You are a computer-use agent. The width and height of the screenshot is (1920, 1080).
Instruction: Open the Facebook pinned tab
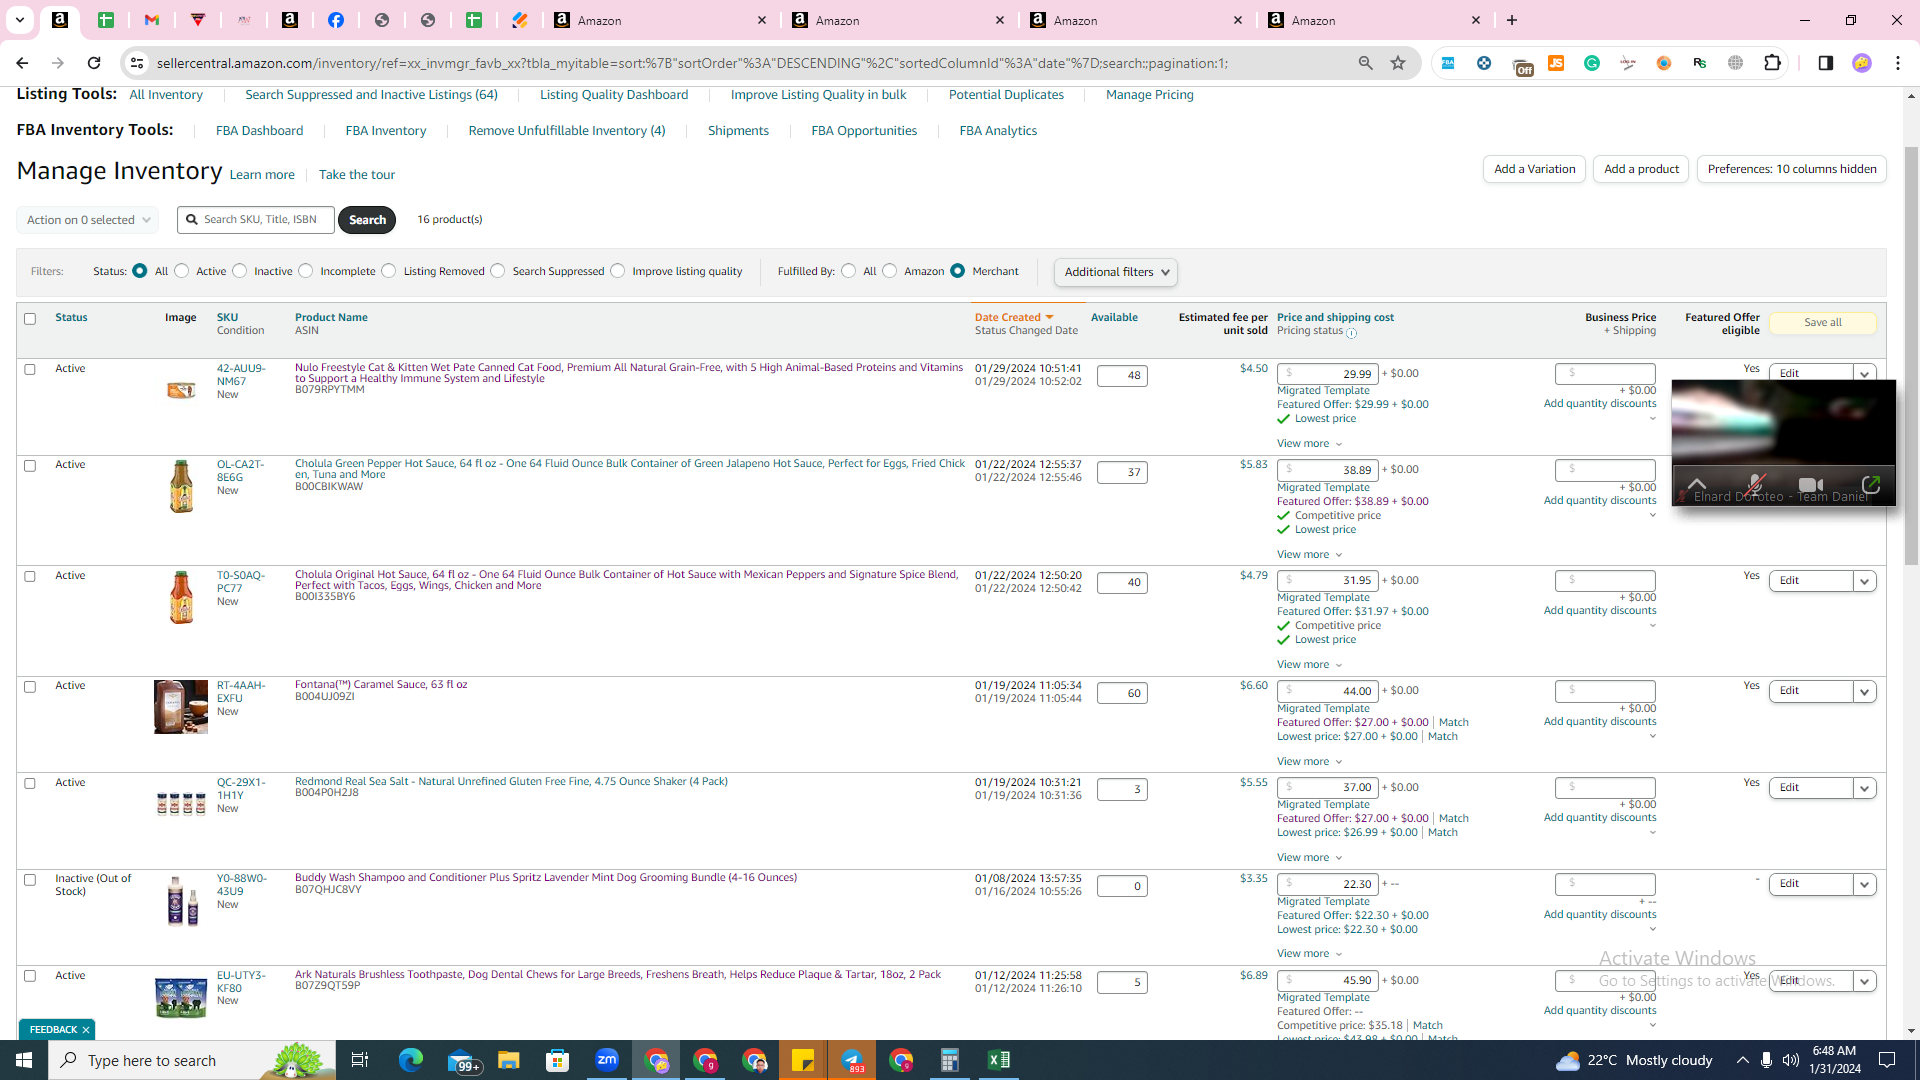336,20
